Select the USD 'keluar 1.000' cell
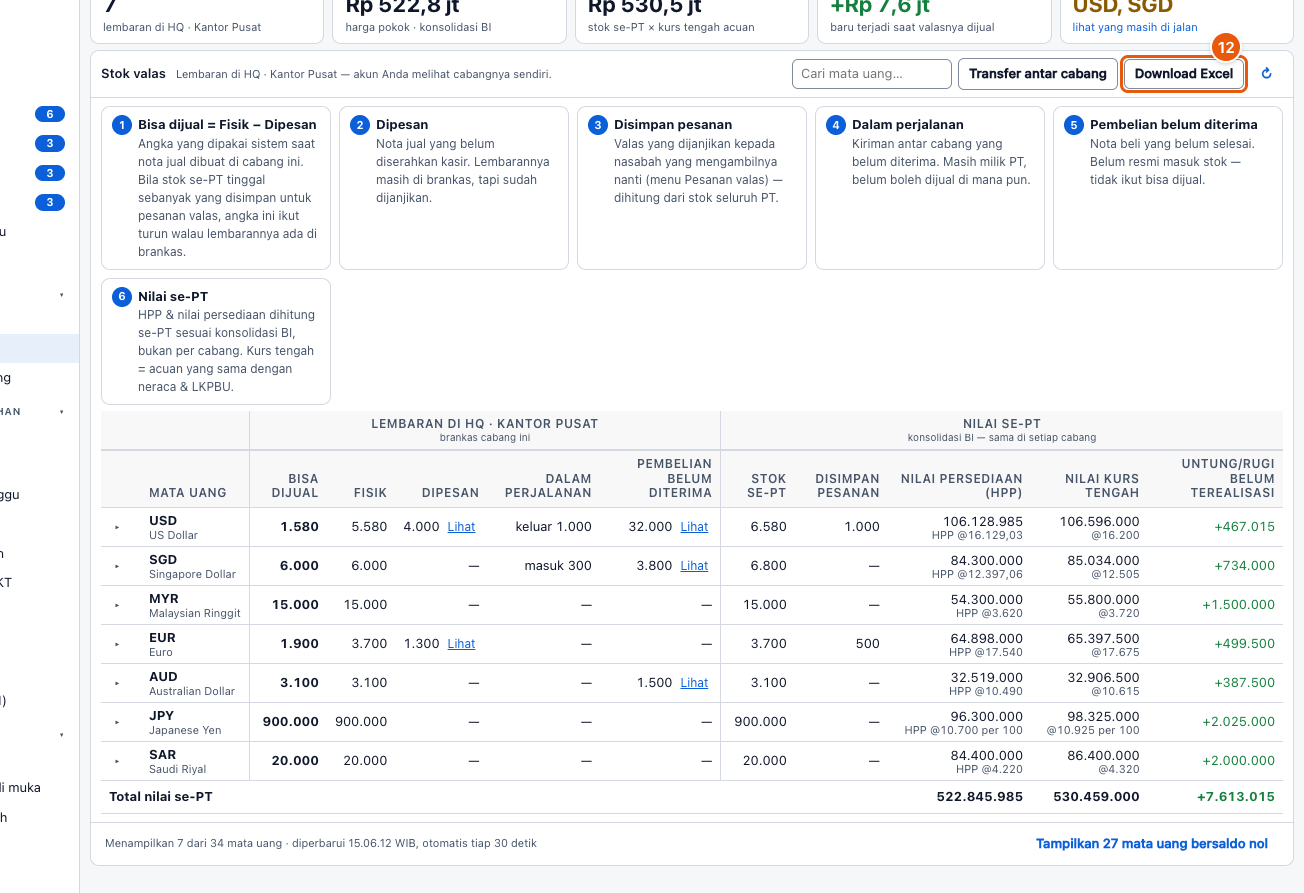 point(554,527)
